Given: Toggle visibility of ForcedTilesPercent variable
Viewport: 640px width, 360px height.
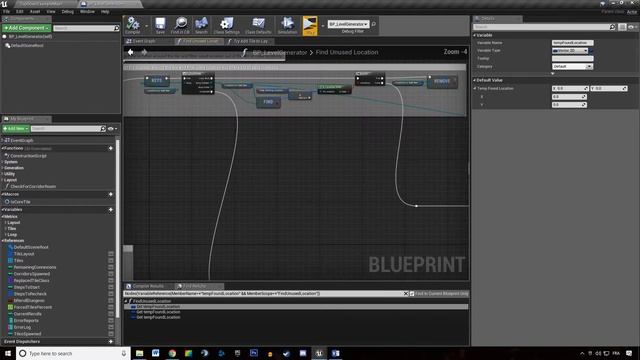Looking at the screenshot, I should tap(111, 307).
